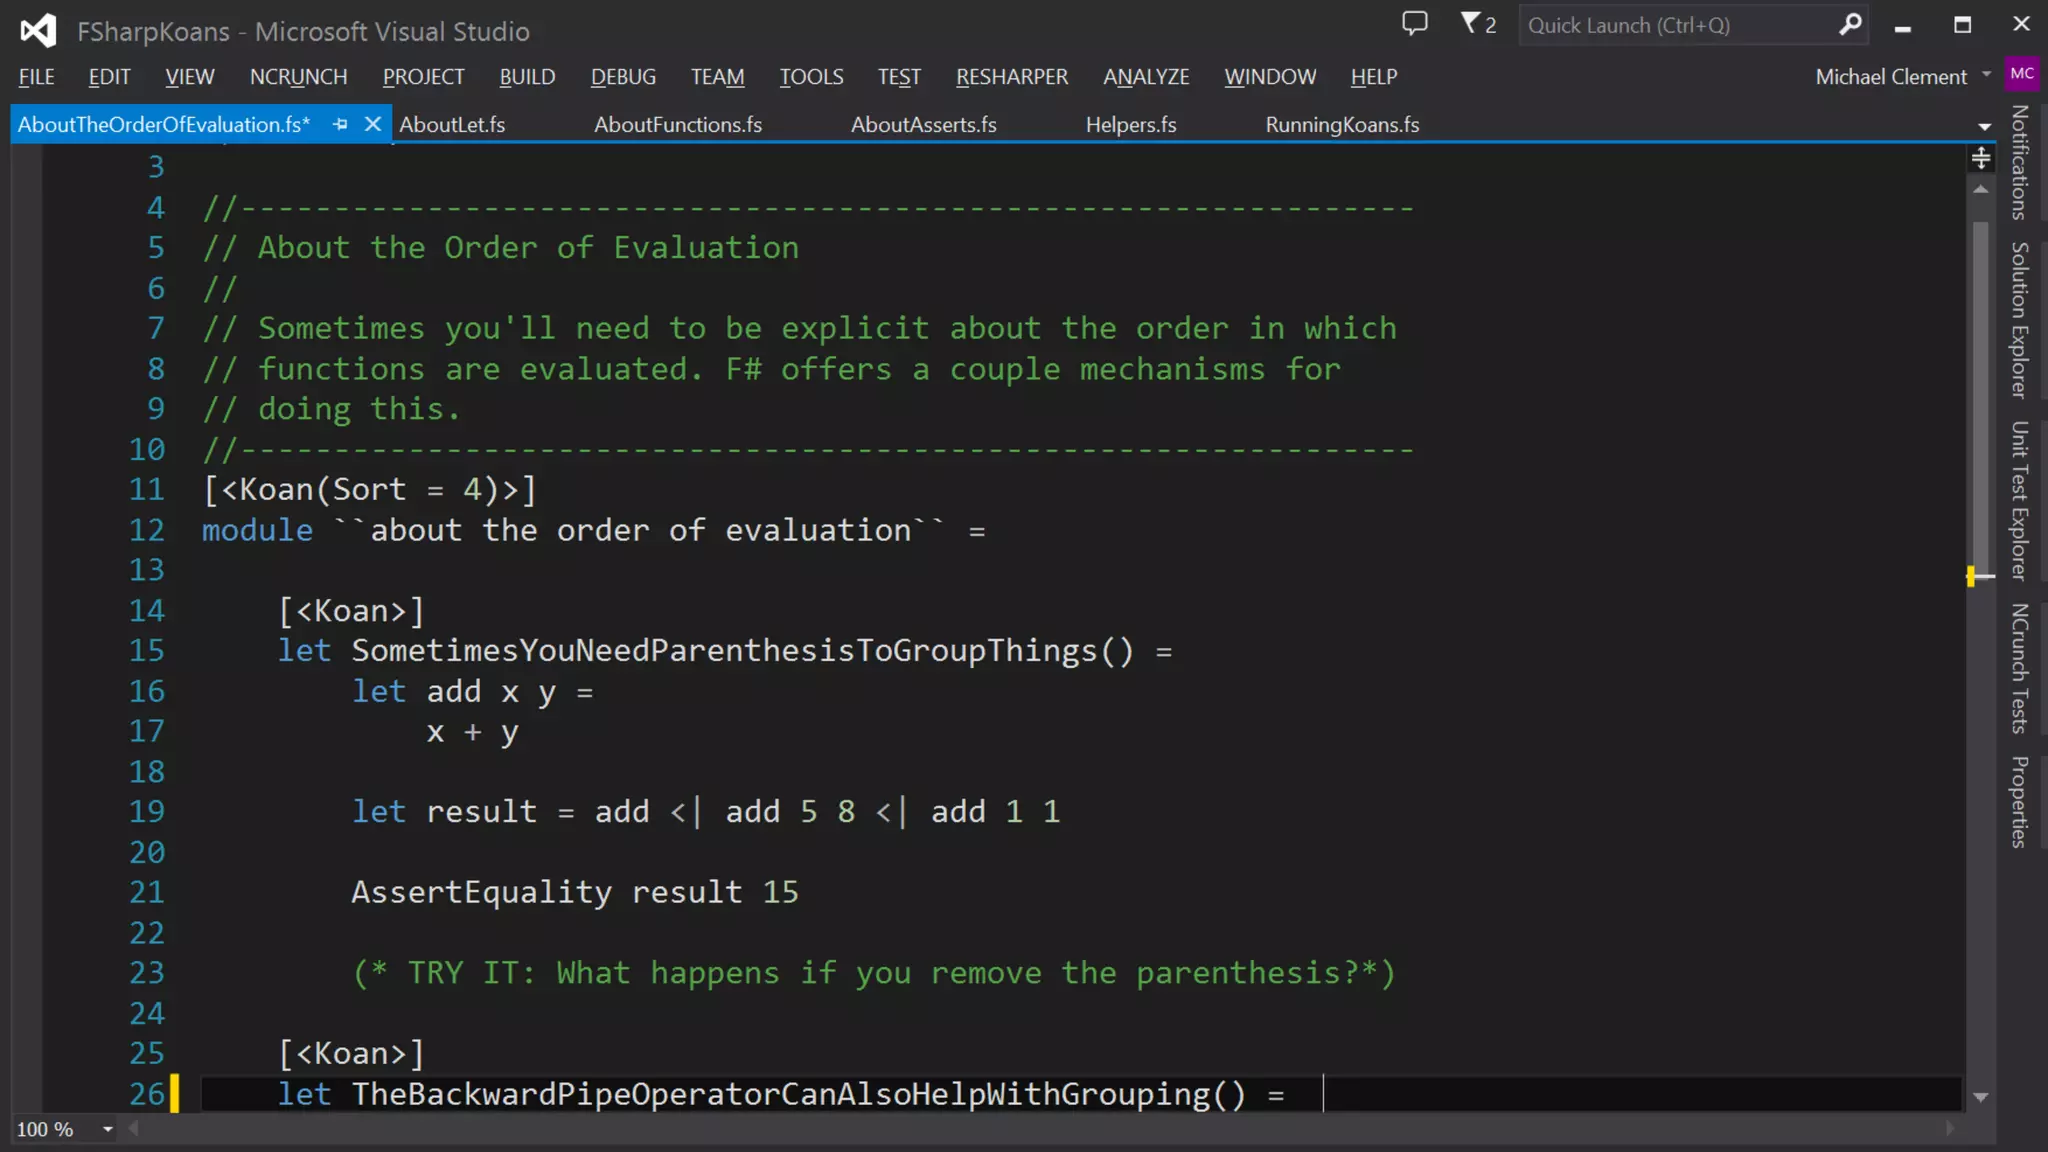Open the Unit Test Explorer side panel
This screenshot has height=1152, width=2048.
(2019, 500)
